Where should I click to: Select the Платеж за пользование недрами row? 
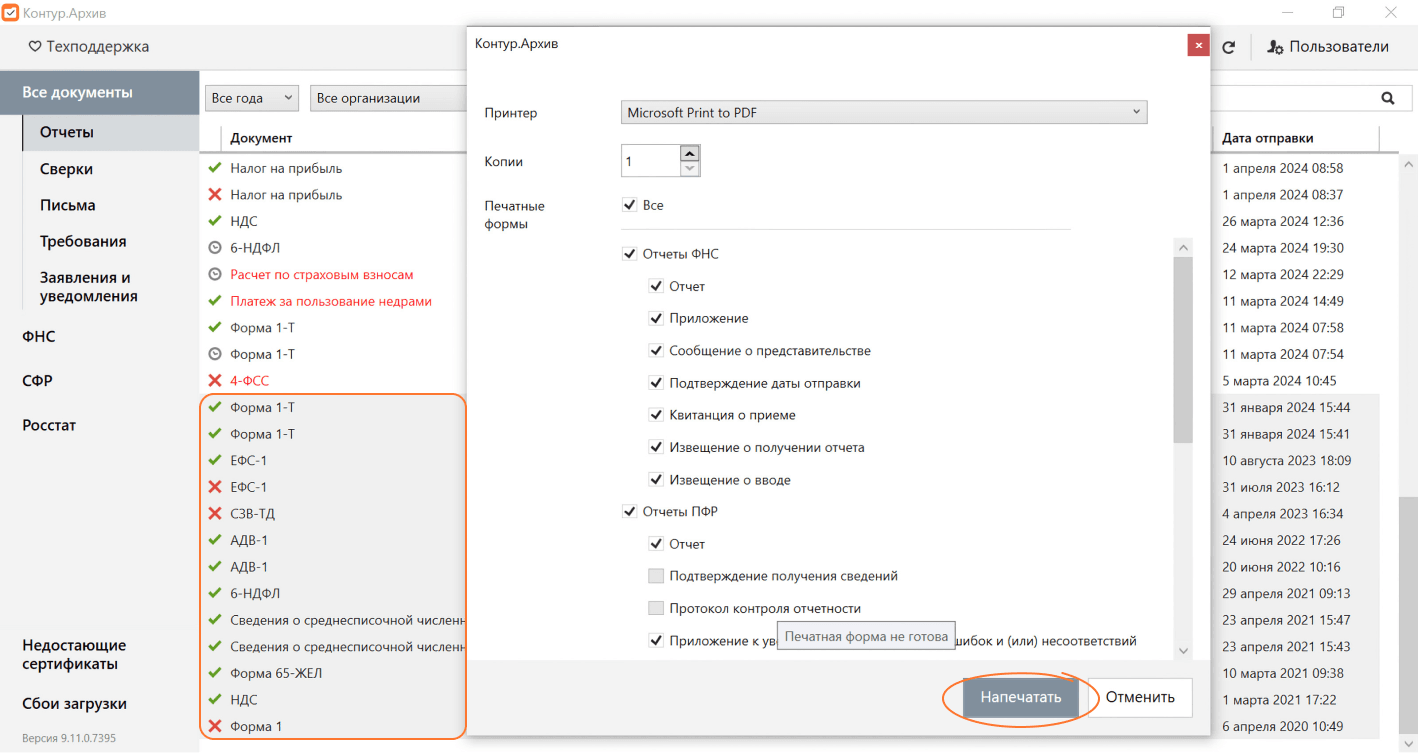click(333, 301)
